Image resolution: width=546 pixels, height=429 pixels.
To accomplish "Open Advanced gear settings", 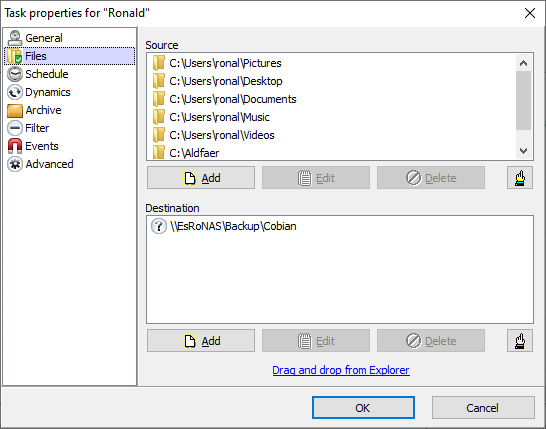I will pos(40,164).
